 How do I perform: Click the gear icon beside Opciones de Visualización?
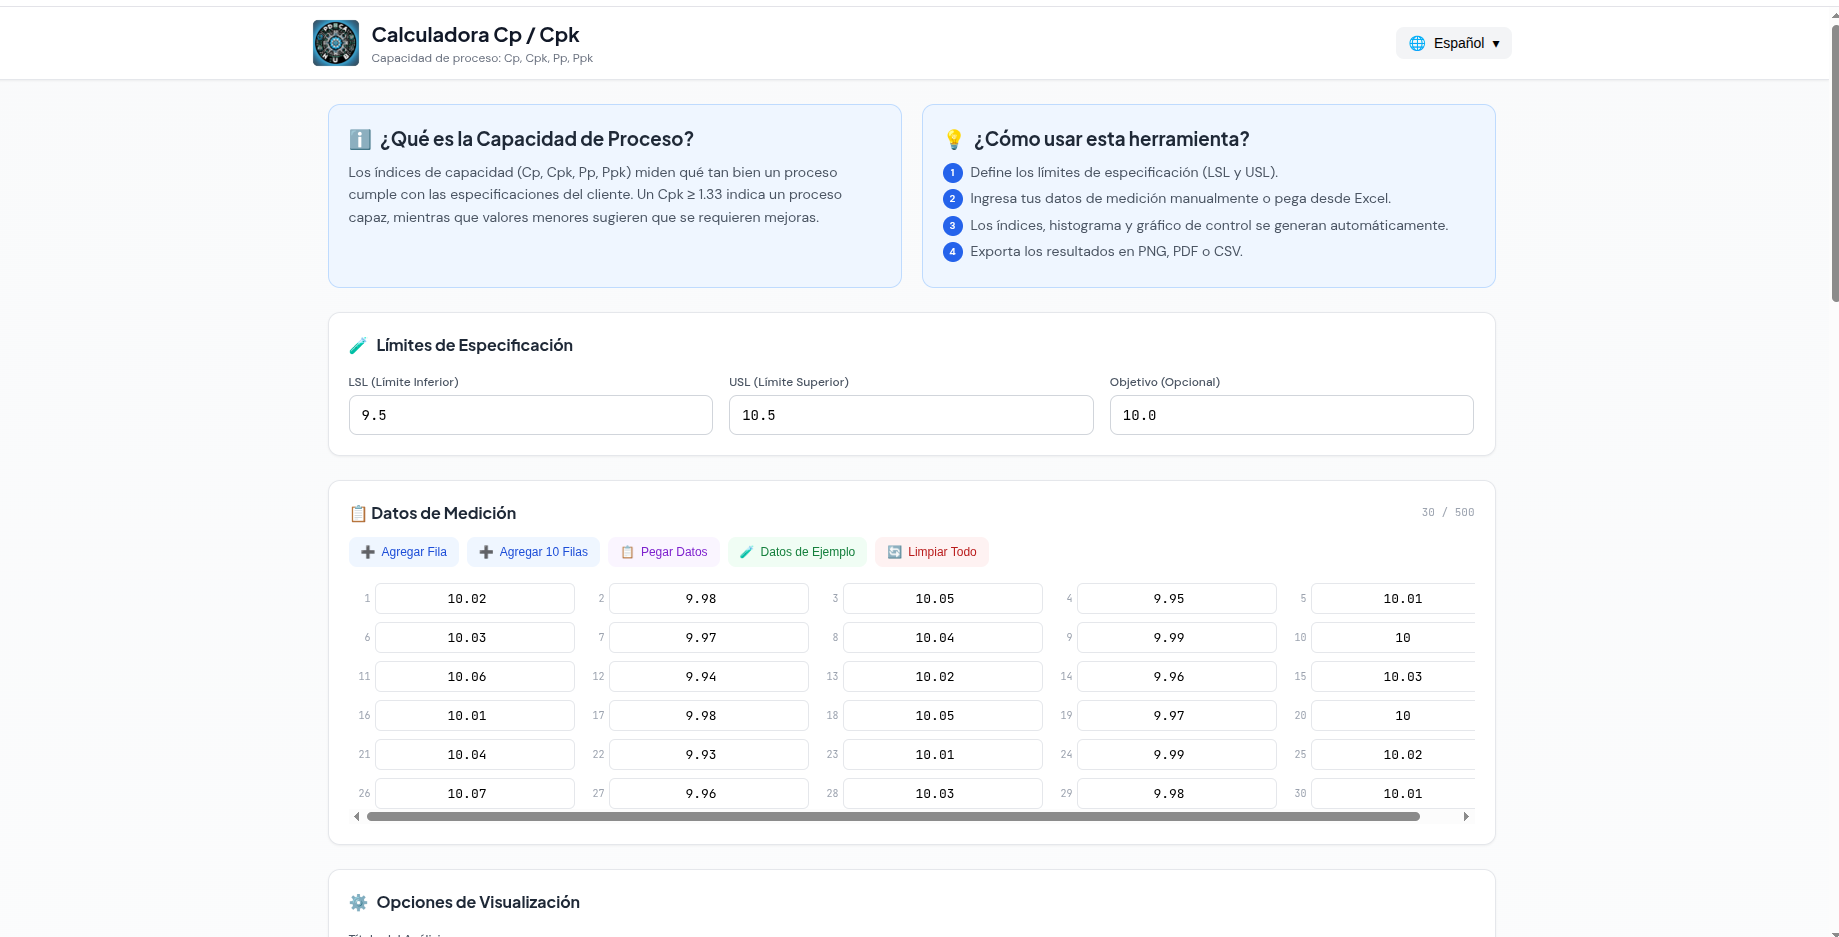[358, 902]
